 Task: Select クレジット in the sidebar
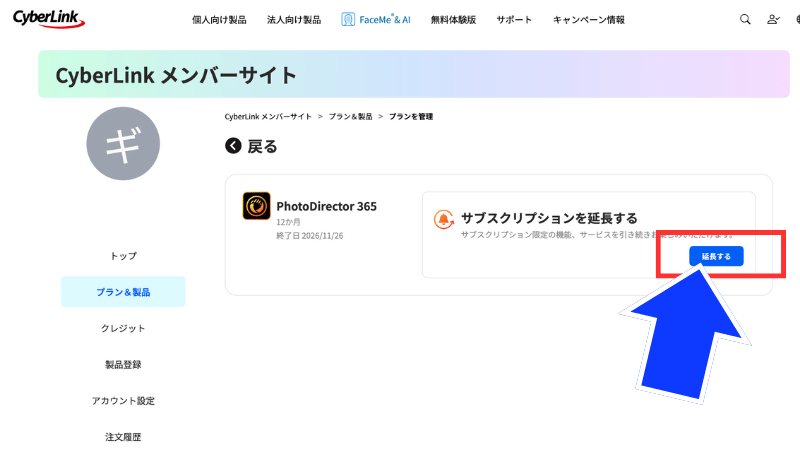point(123,328)
